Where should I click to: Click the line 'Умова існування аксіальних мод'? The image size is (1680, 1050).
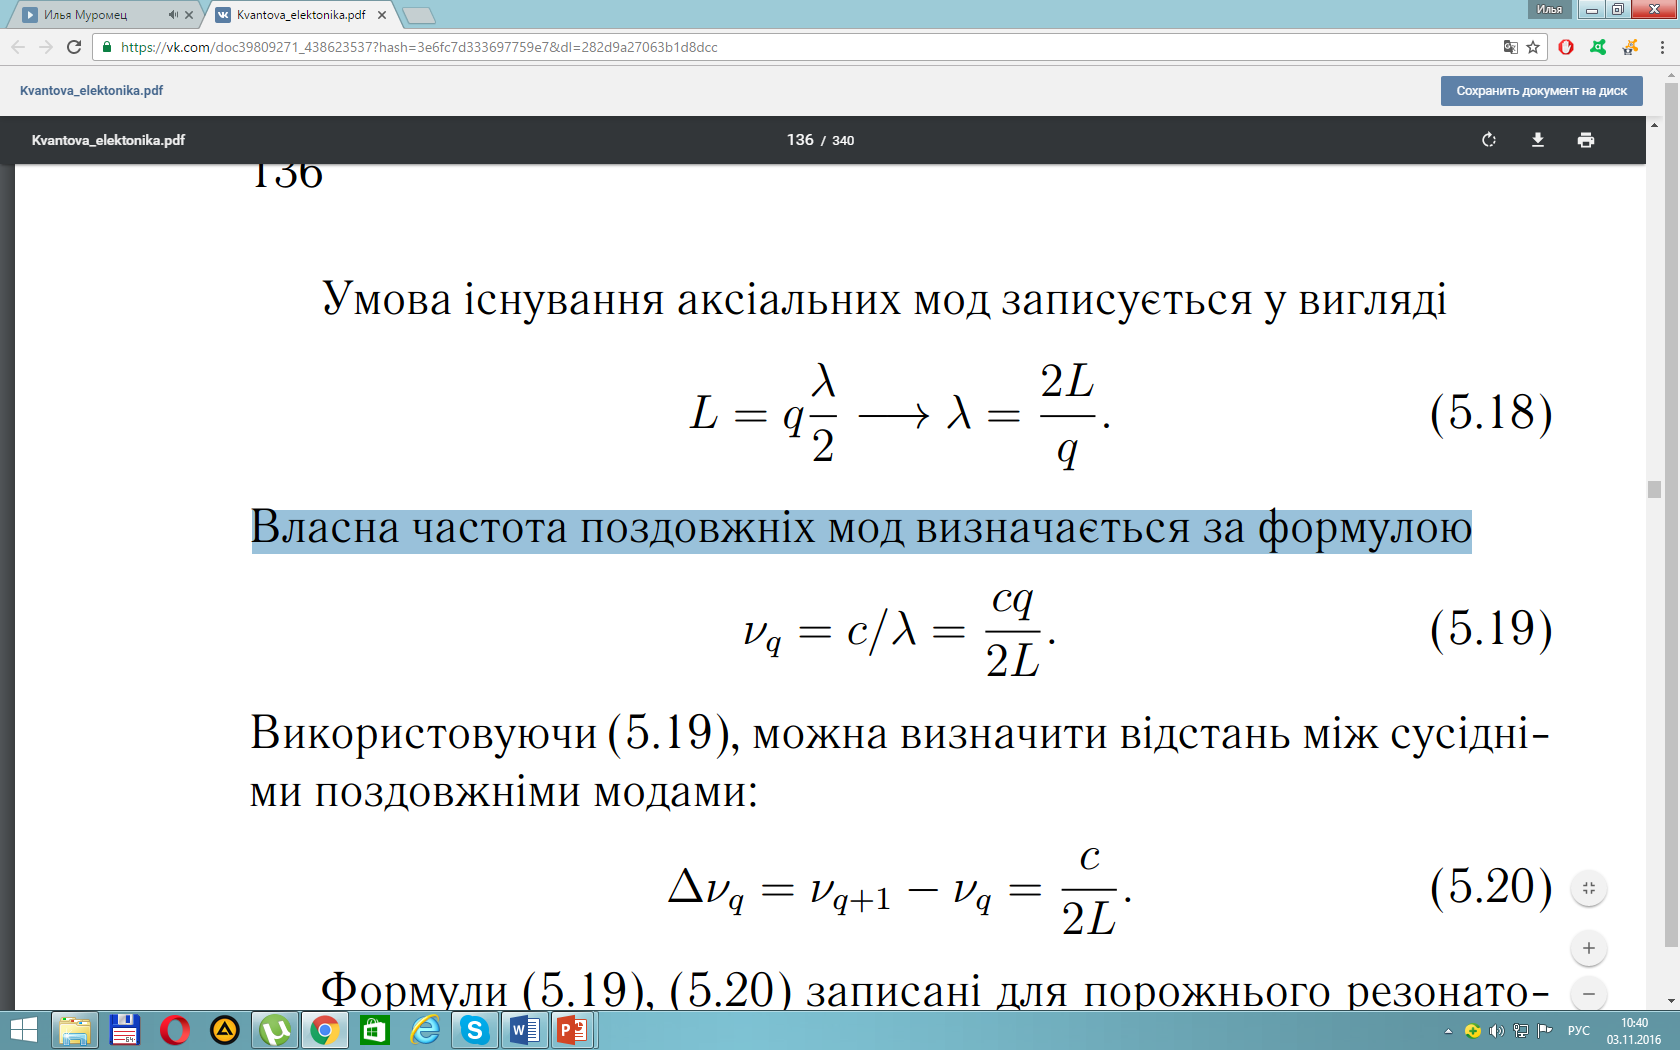point(884,300)
